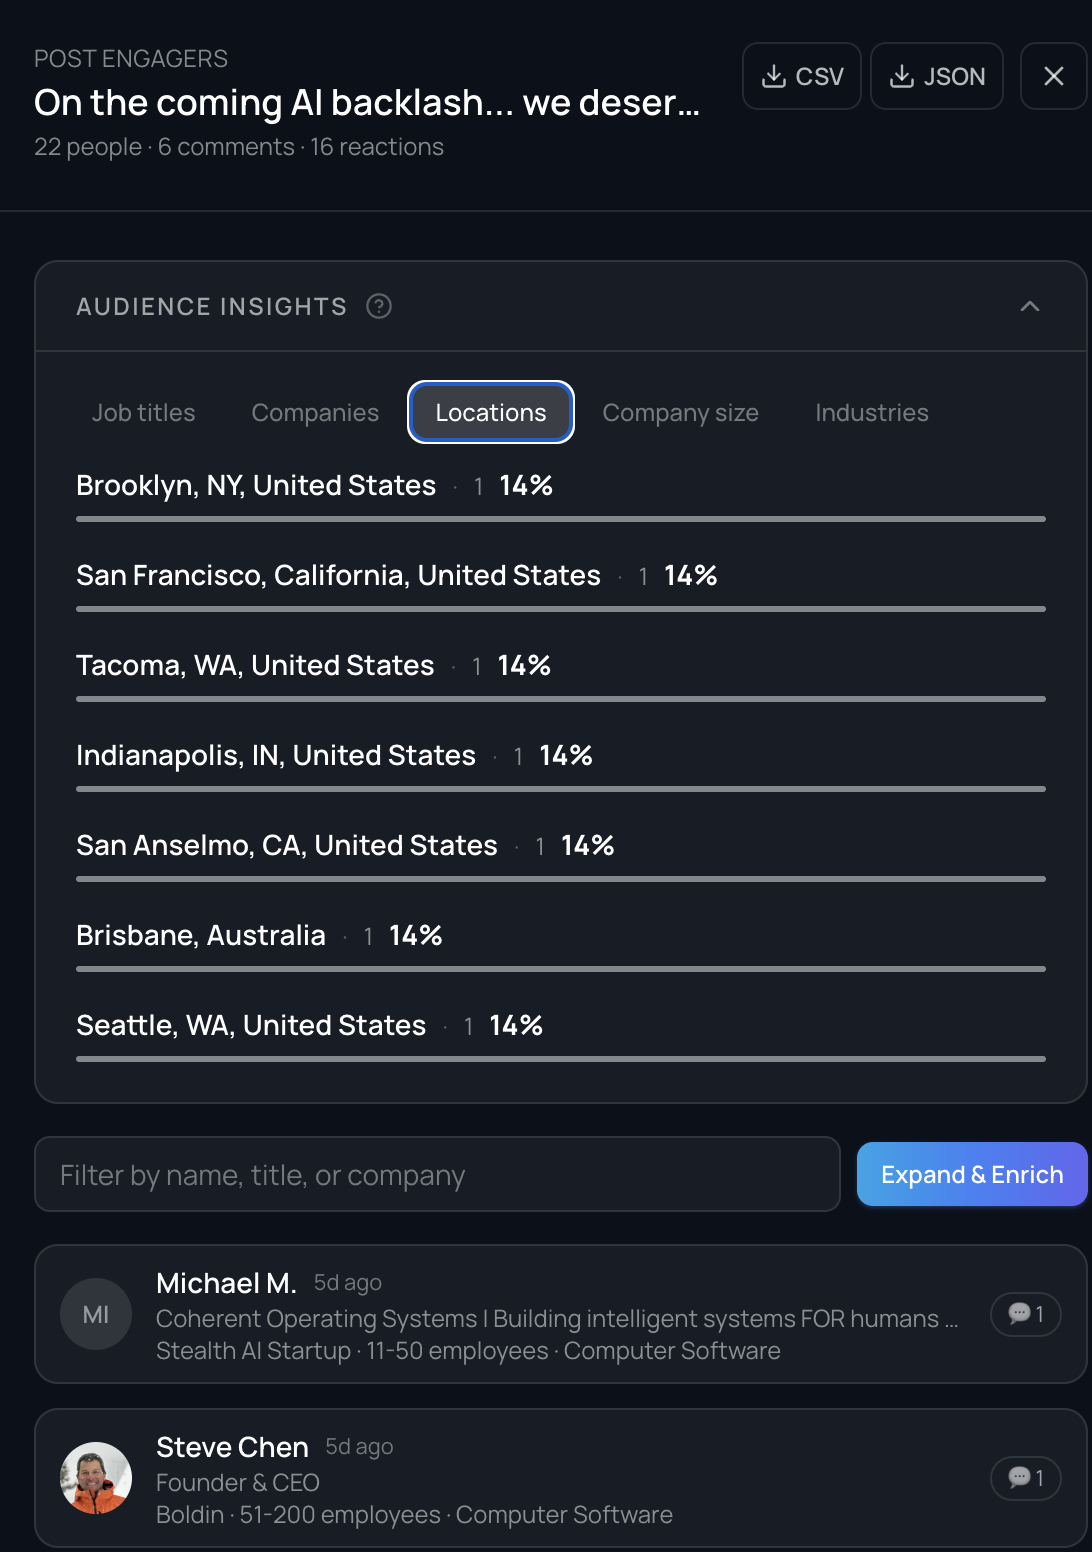Open the Companies tab

pos(315,413)
